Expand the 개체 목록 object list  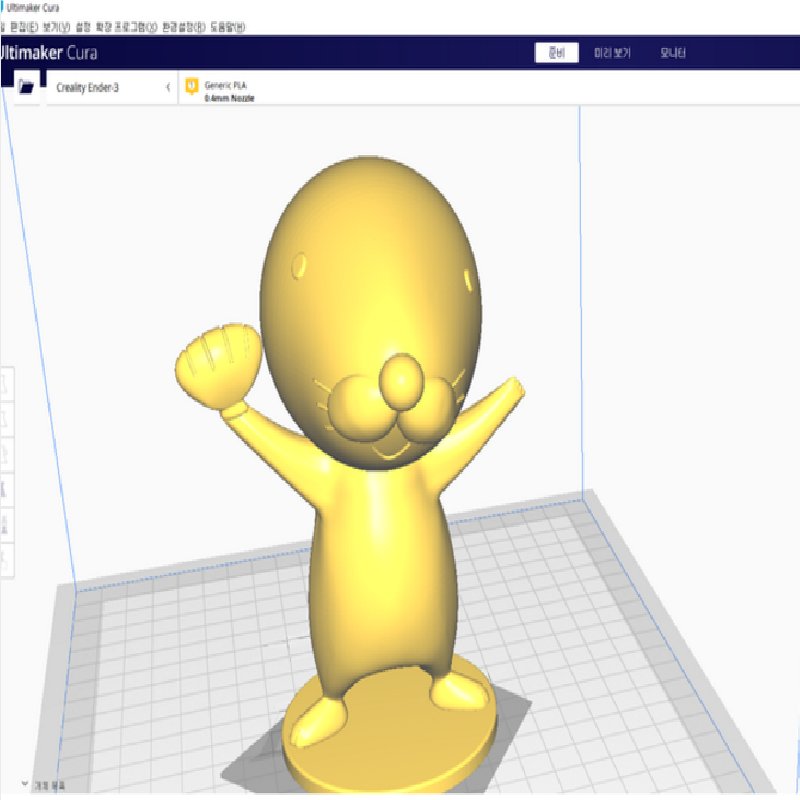click(x=44, y=785)
